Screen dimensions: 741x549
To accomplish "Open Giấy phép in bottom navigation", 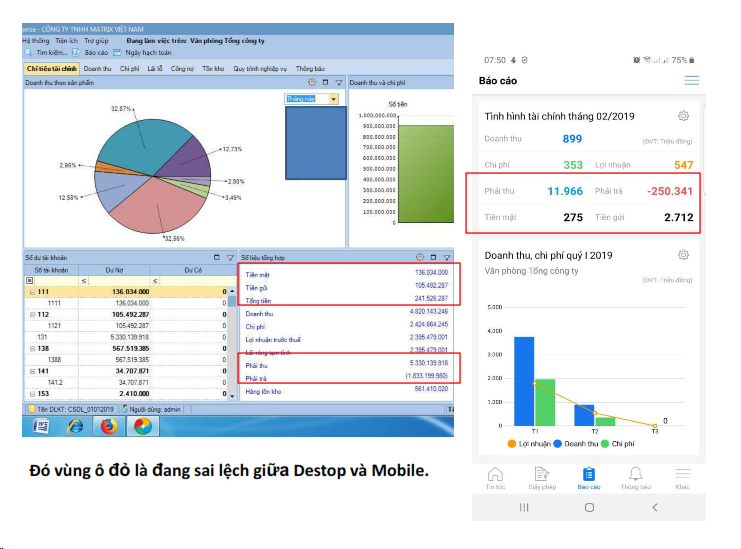I will click(x=541, y=476).
